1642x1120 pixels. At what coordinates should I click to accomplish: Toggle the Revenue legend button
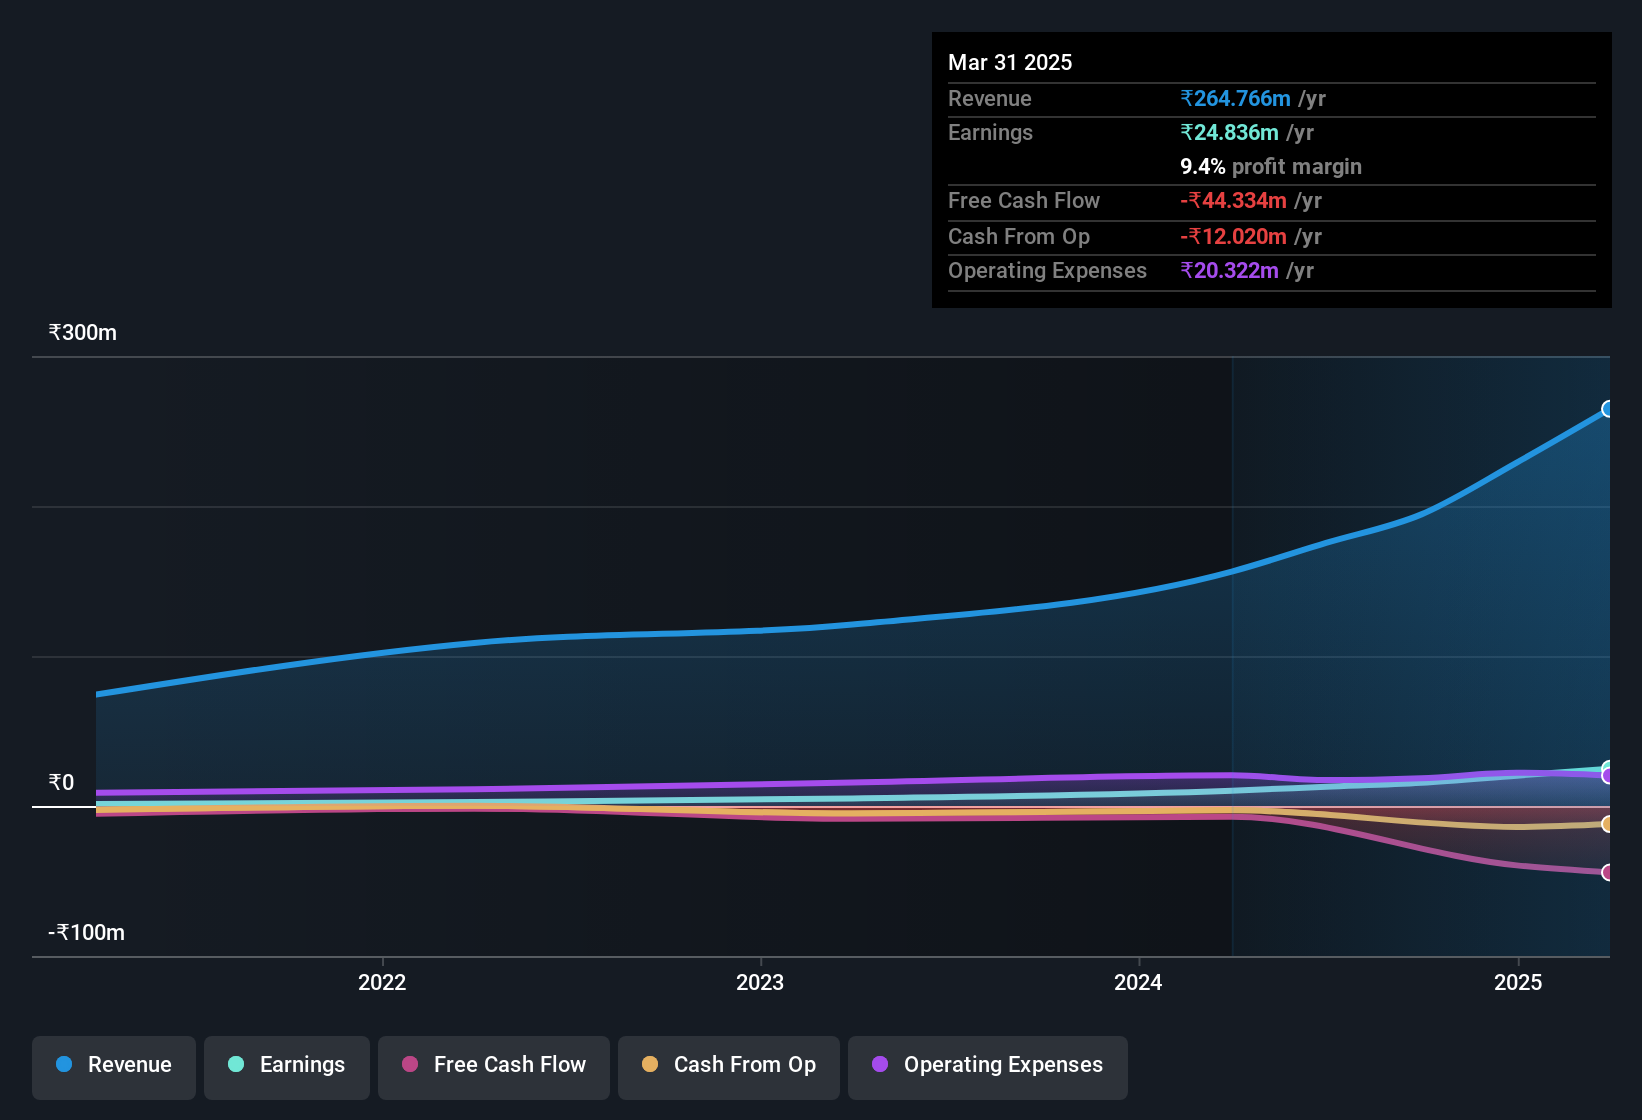click(114, 1067)
